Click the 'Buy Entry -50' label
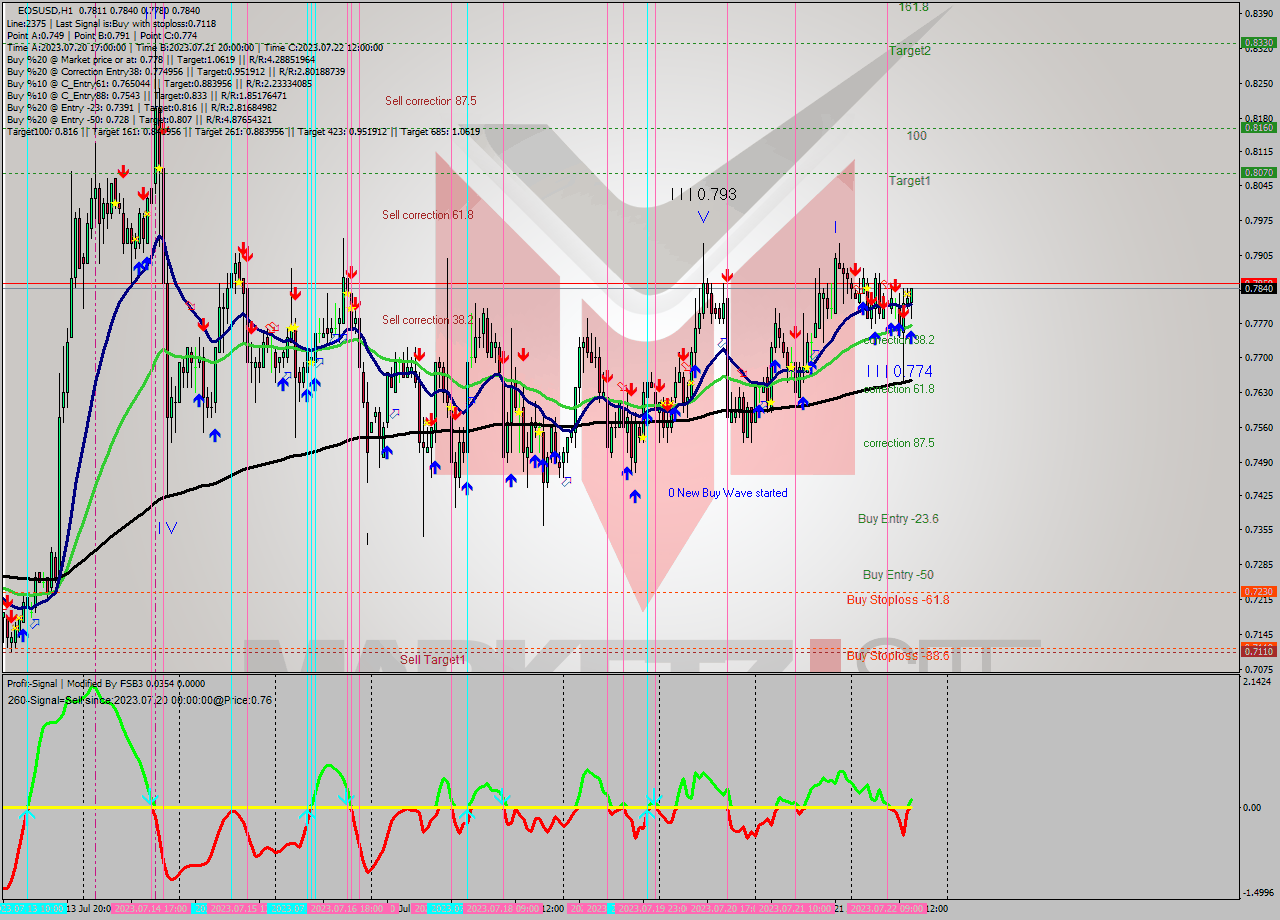This screenshot has width=1280, height=920. coord(898,575)
